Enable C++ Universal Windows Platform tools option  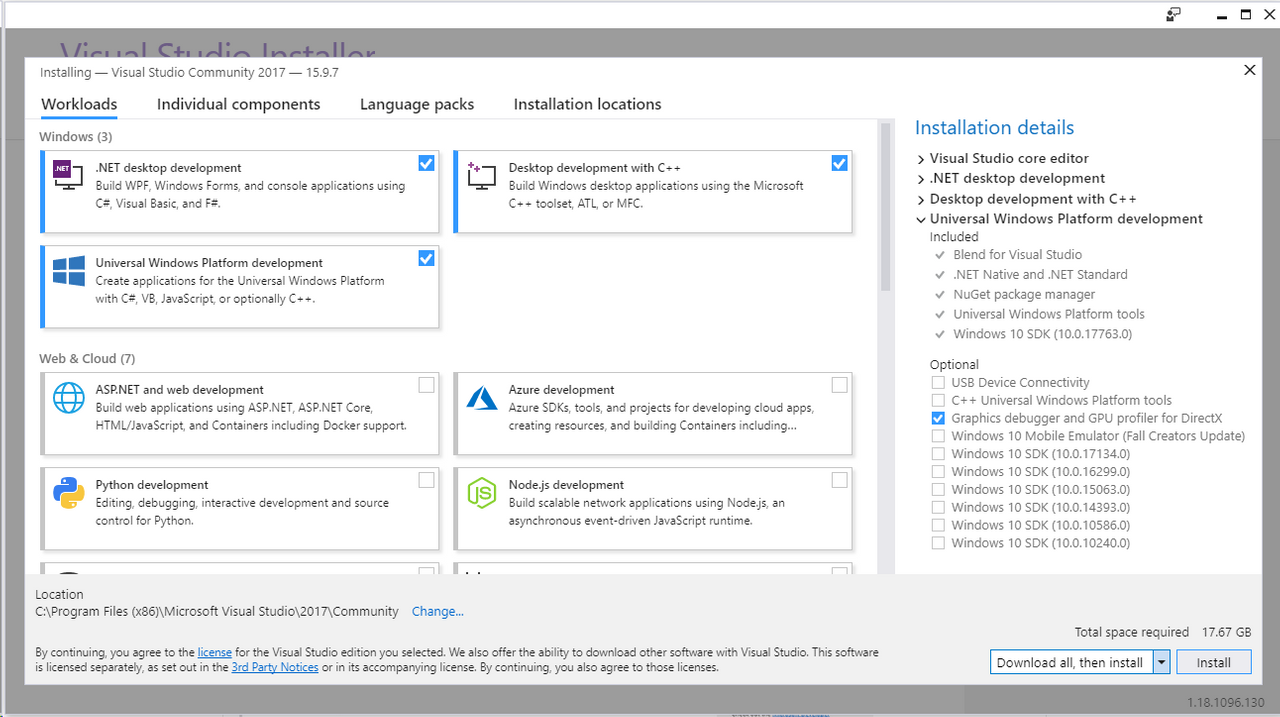point(938,400)
